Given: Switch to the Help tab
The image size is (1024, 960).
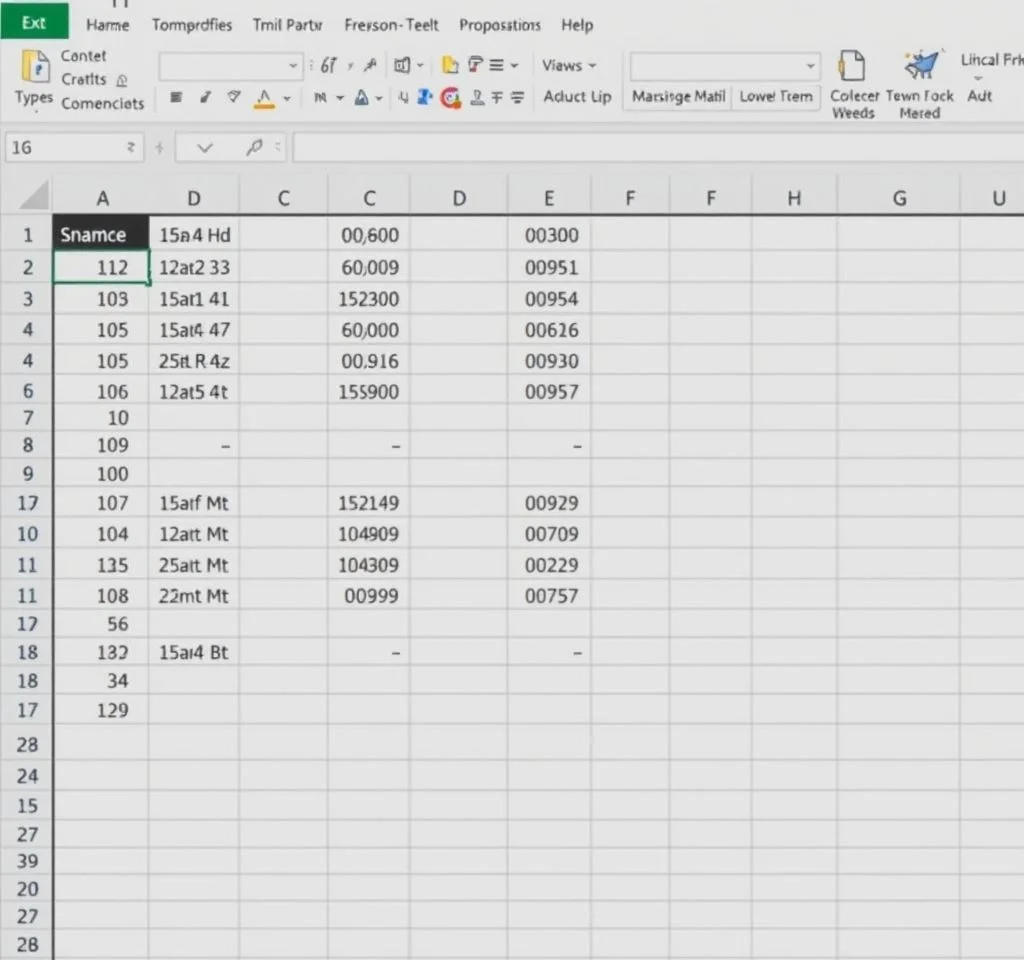Looking at the screenshot, I should click(577, 25).
